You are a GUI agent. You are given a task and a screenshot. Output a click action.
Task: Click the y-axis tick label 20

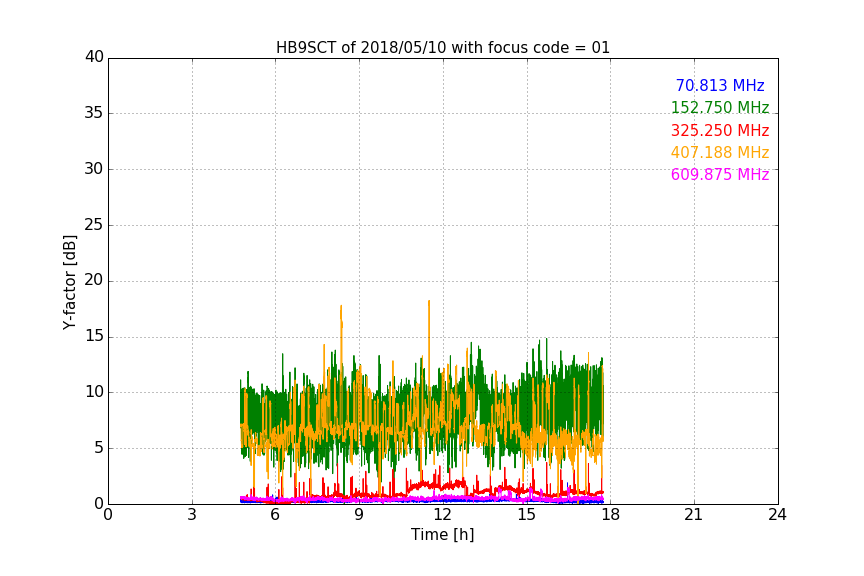[94, 280]
